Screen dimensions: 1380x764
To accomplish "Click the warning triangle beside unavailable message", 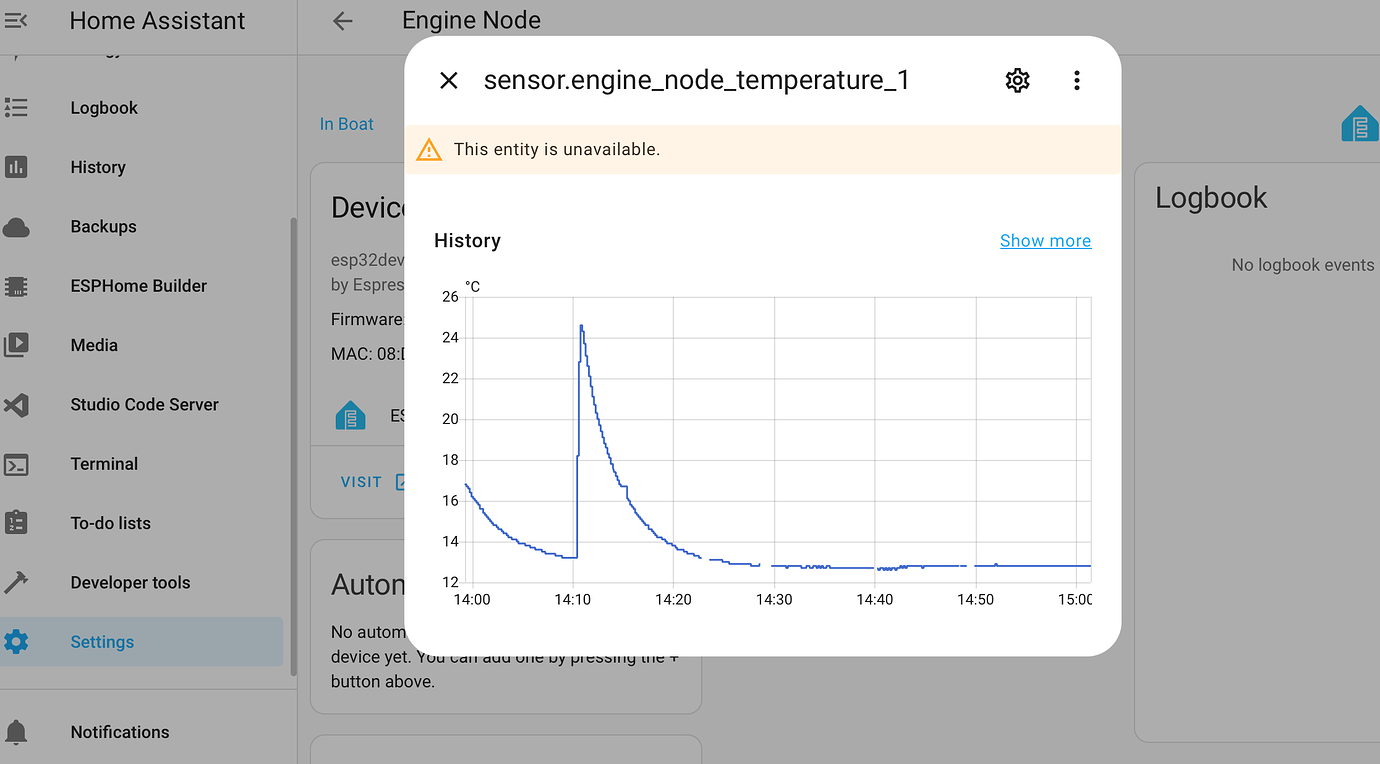I will click(429, 149).
